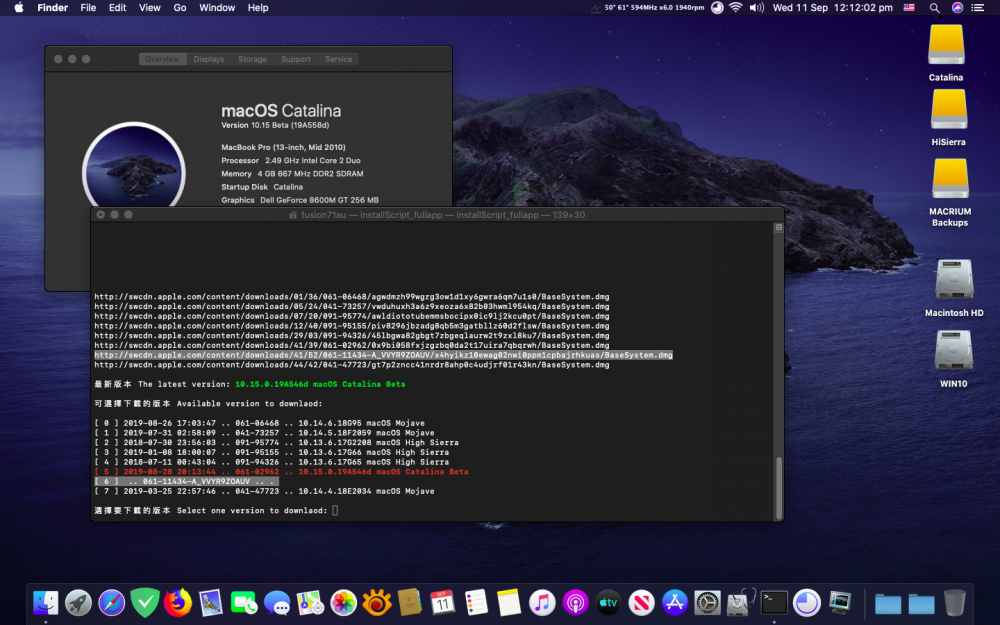
Task: Open Podcasts purple icon in Dock
Action: 575,602
